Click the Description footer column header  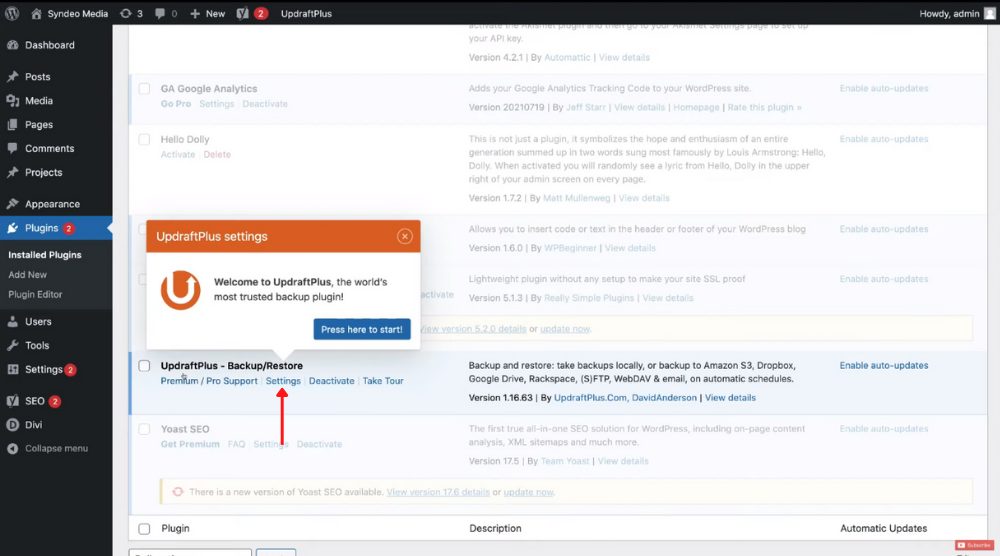click(x=496, y=529)
